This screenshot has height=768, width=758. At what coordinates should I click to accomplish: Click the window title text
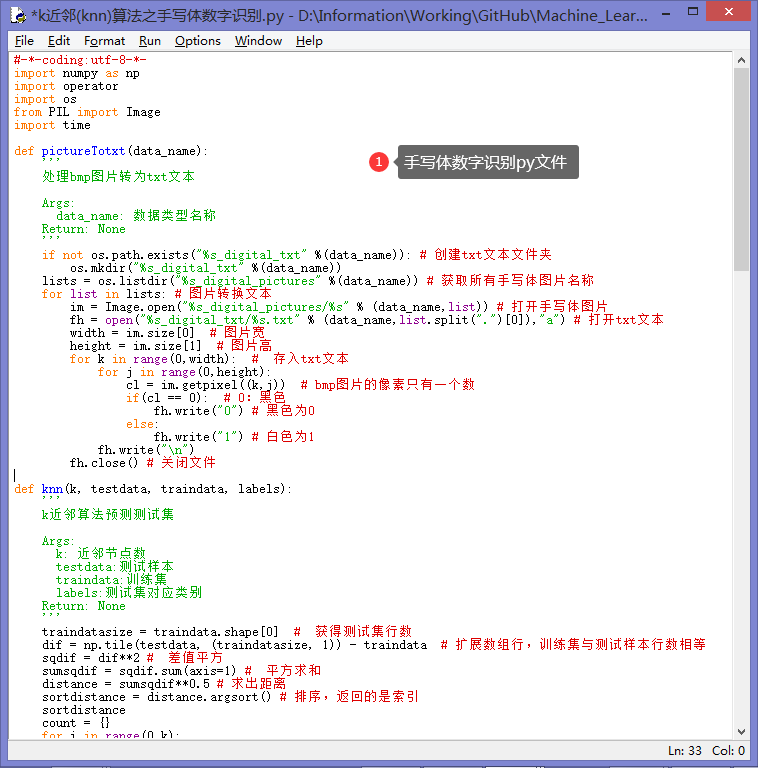pyautogui.click(x=339, y=16)
